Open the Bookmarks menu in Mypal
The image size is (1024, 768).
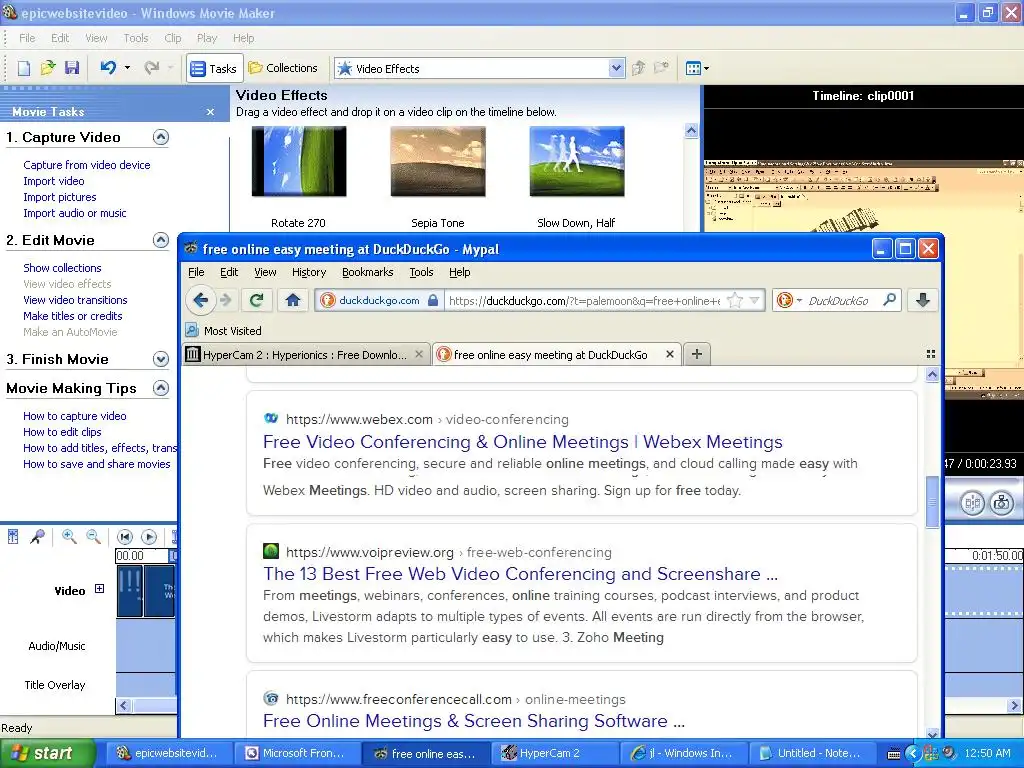[x=368, y=272]
